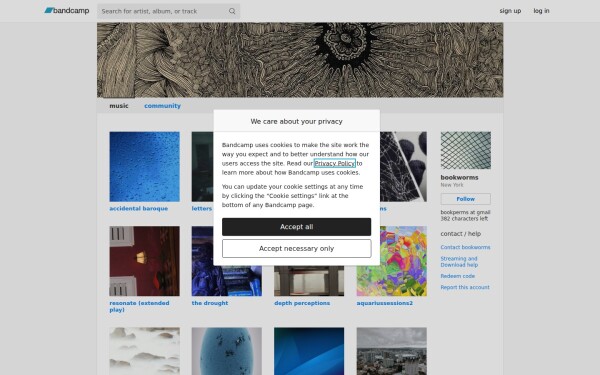Focus the artist, album, or track search field

click(168, 11)
